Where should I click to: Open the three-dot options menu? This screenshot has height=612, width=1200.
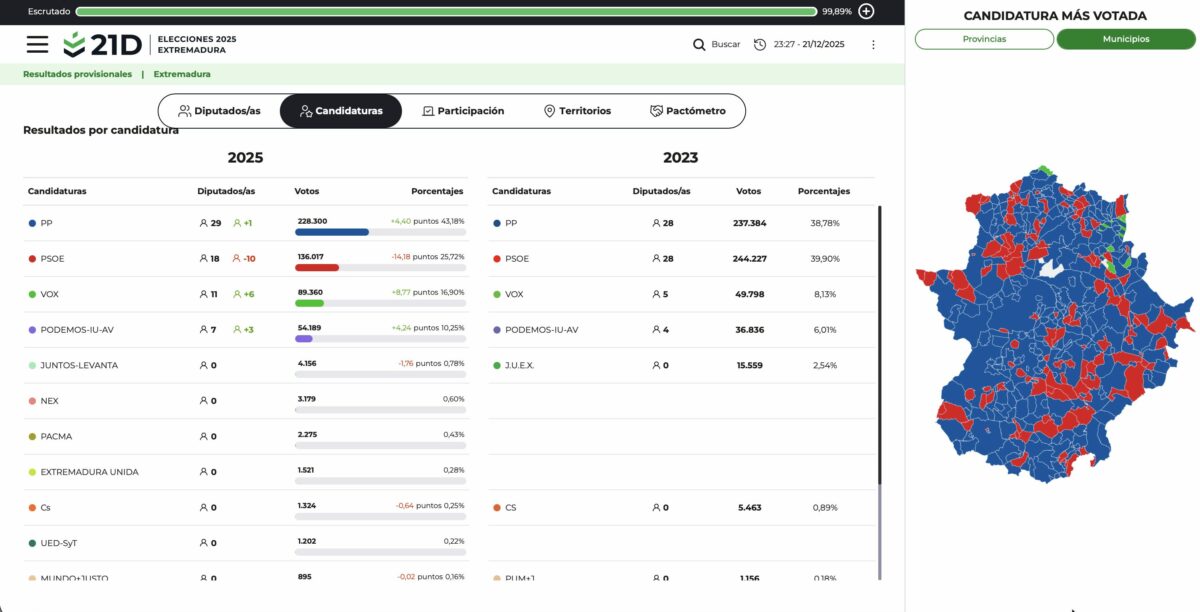click(x=873, y=44)
